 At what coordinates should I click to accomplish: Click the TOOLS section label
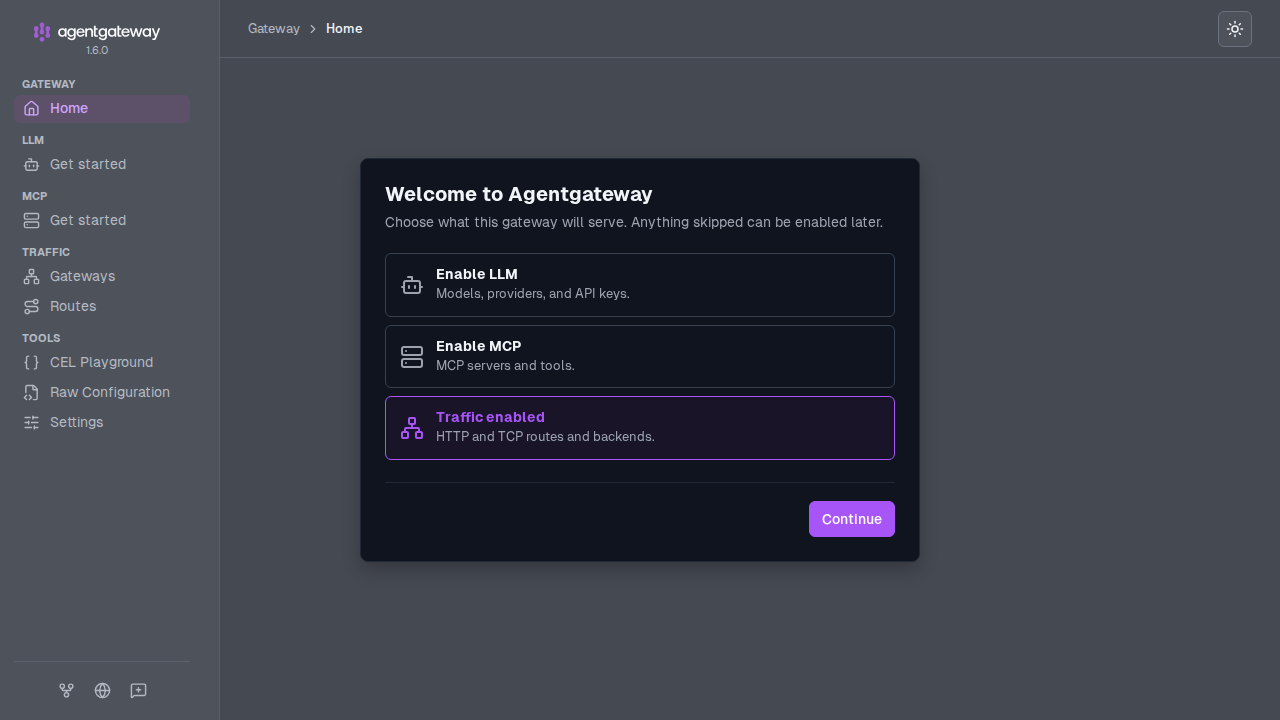pyautogui.click(x=41, y=338)
